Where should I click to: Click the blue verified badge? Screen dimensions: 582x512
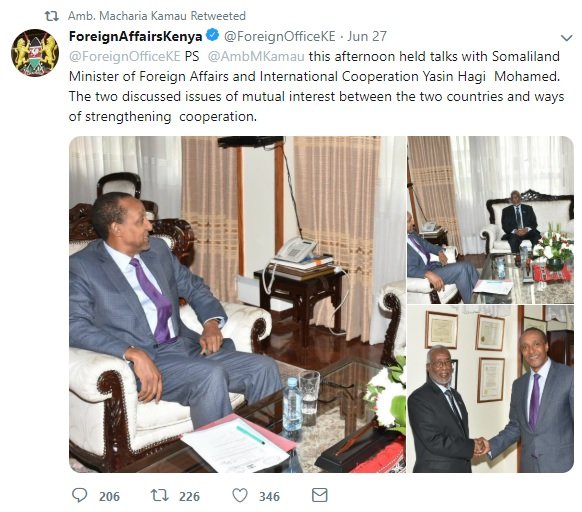coord(212,36)
